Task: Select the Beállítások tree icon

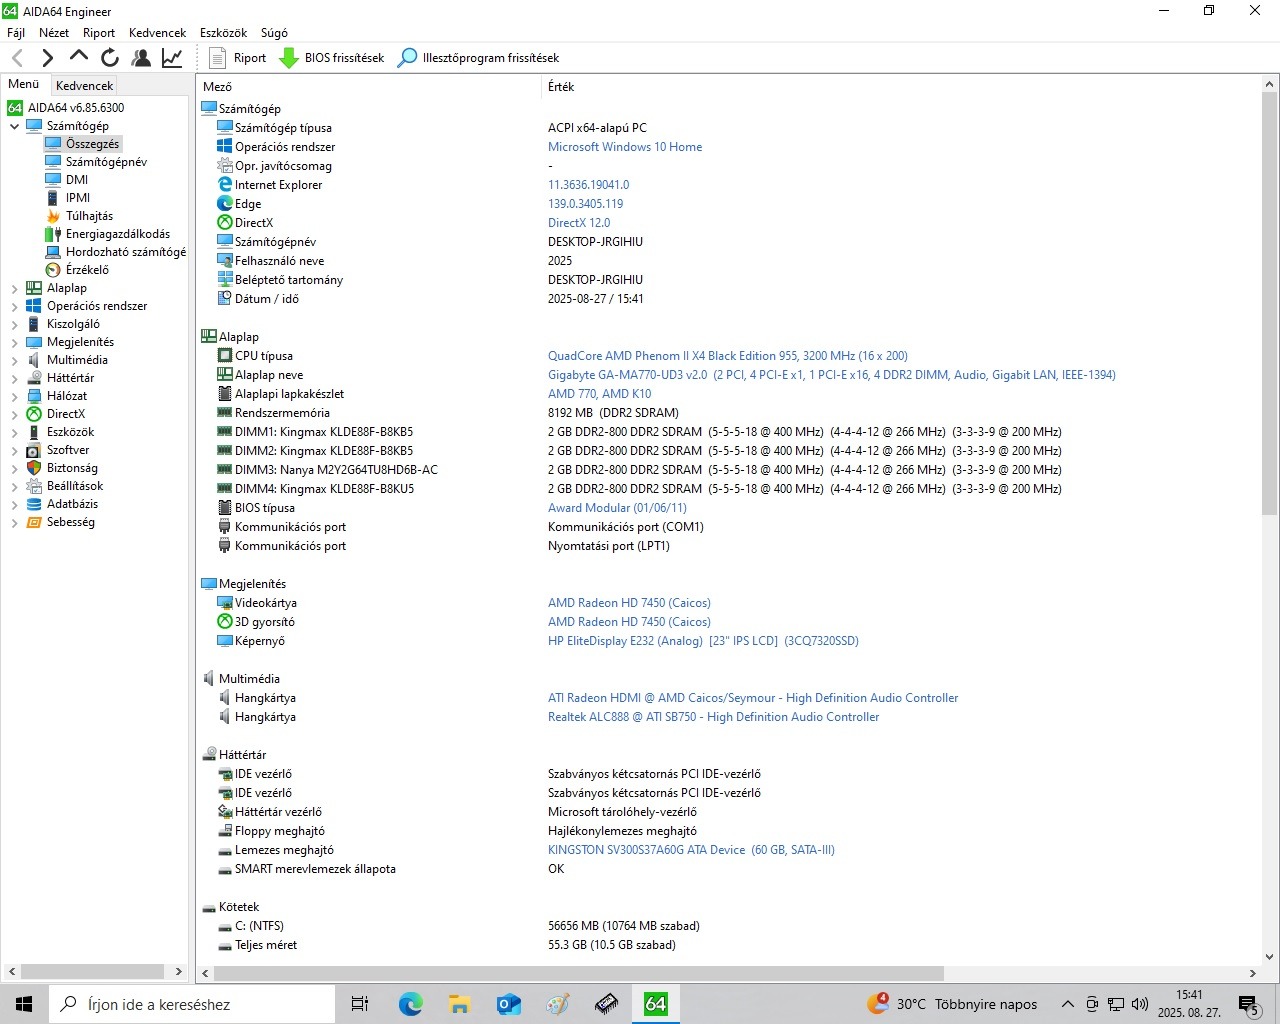Action: (x=34, y=486)
